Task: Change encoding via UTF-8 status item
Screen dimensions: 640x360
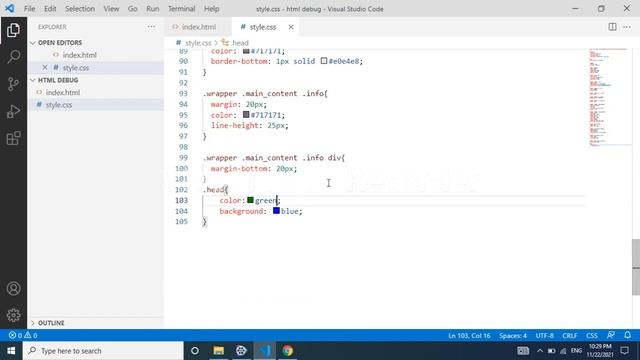Action: (544, 336)
